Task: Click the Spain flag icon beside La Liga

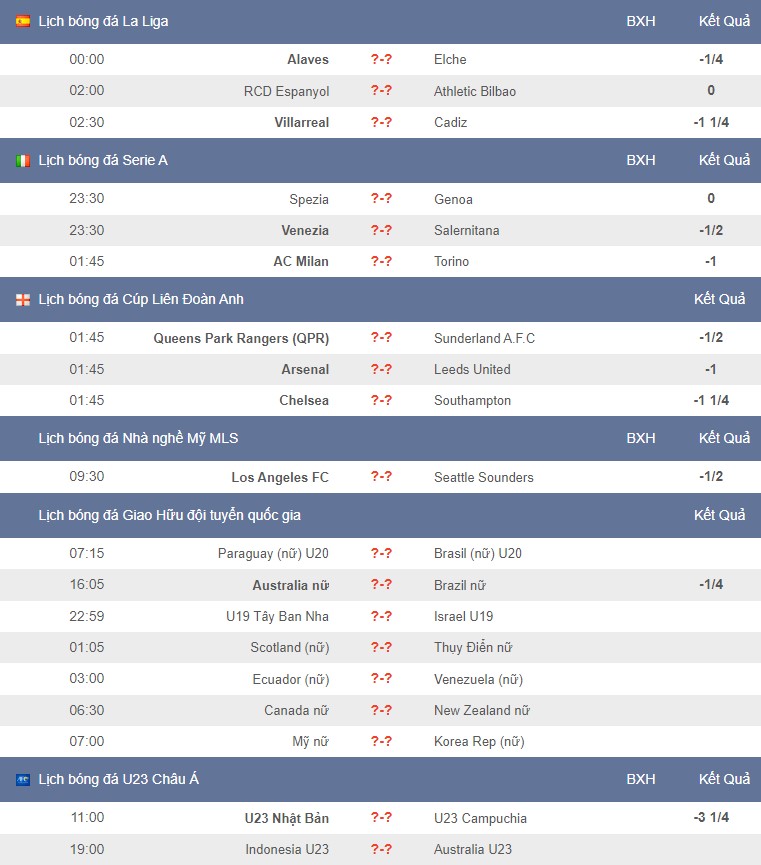Action: pos(23,22)
